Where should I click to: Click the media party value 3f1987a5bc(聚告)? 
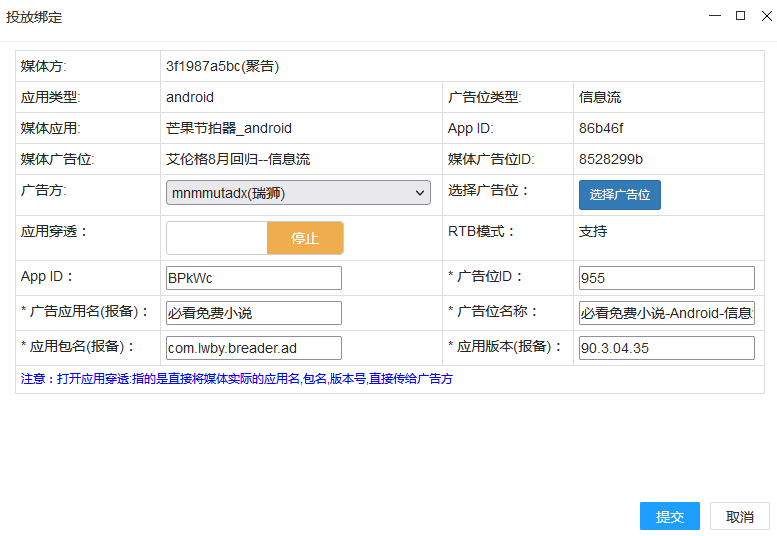pos(222,66)
